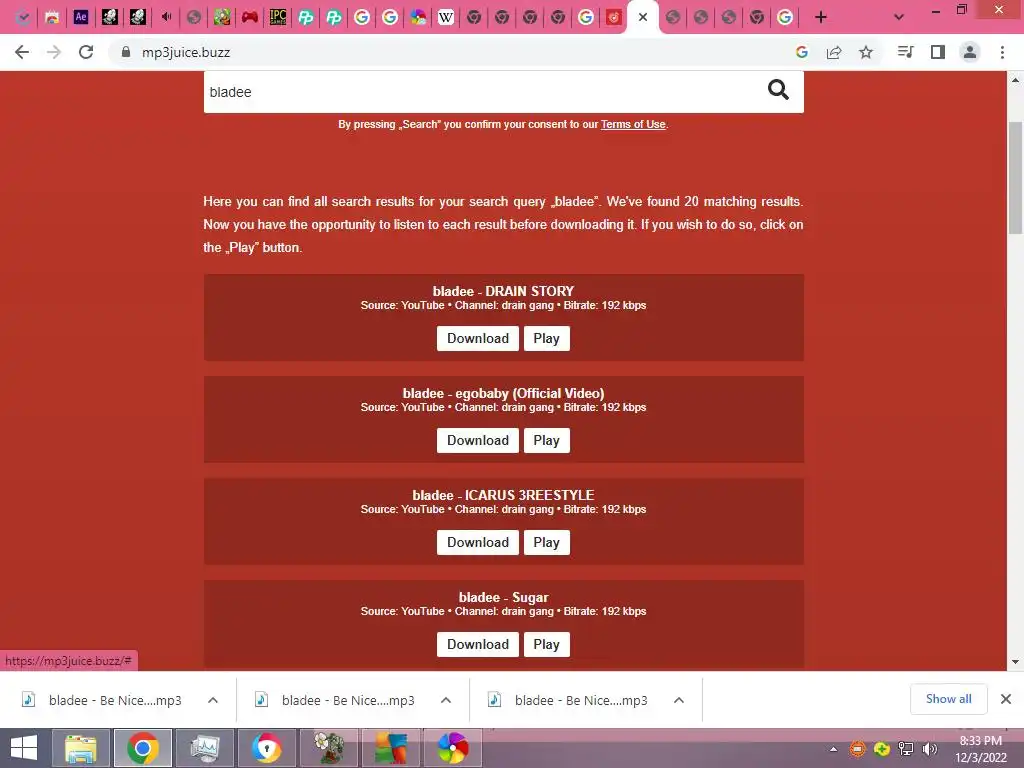
Task: View site info via the lock icon
Action: pos(126,52)
